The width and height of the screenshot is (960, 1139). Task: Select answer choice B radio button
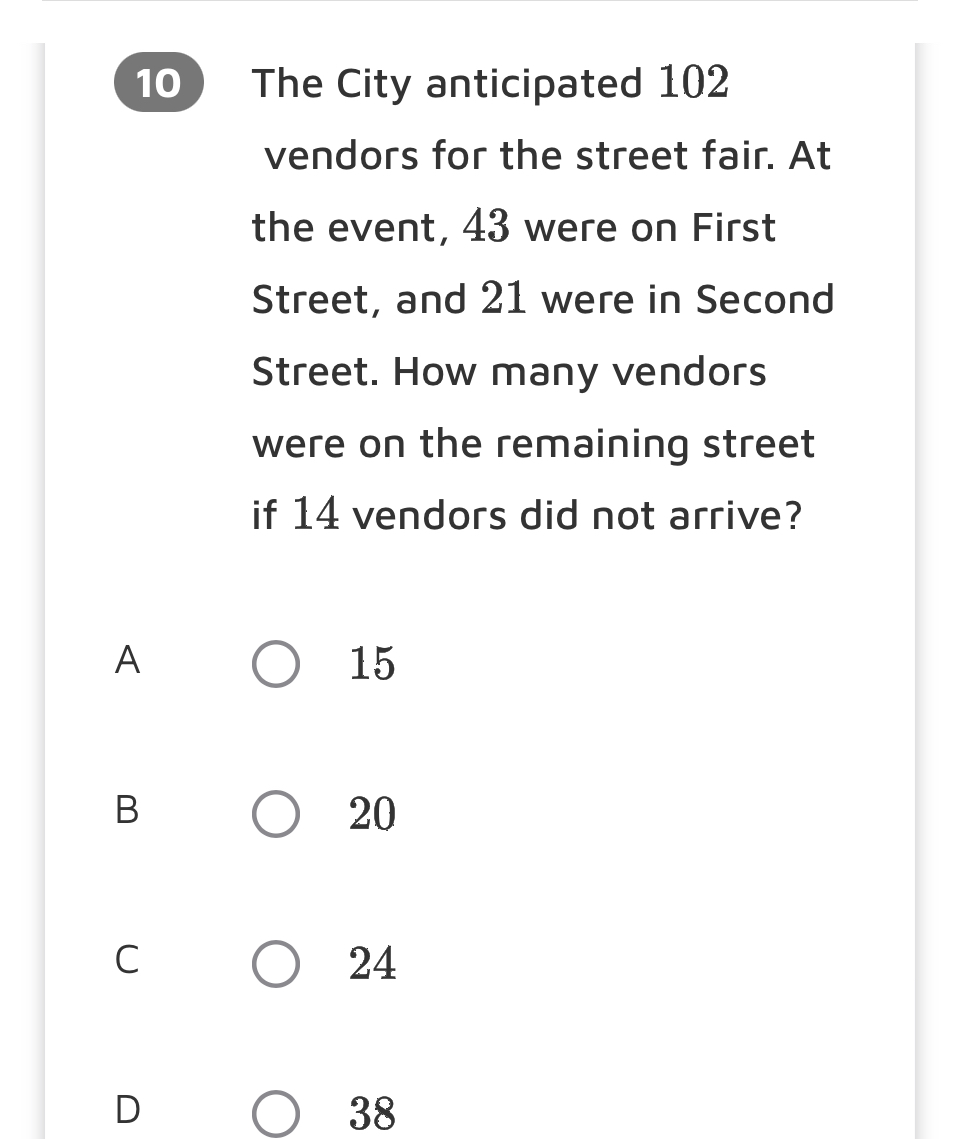click(275, 814)
